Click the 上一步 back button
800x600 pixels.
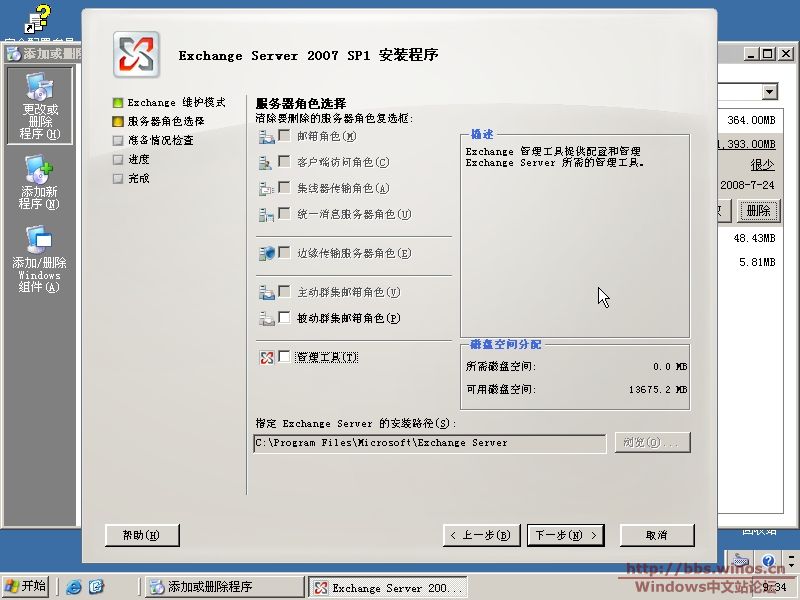point(481,535)
